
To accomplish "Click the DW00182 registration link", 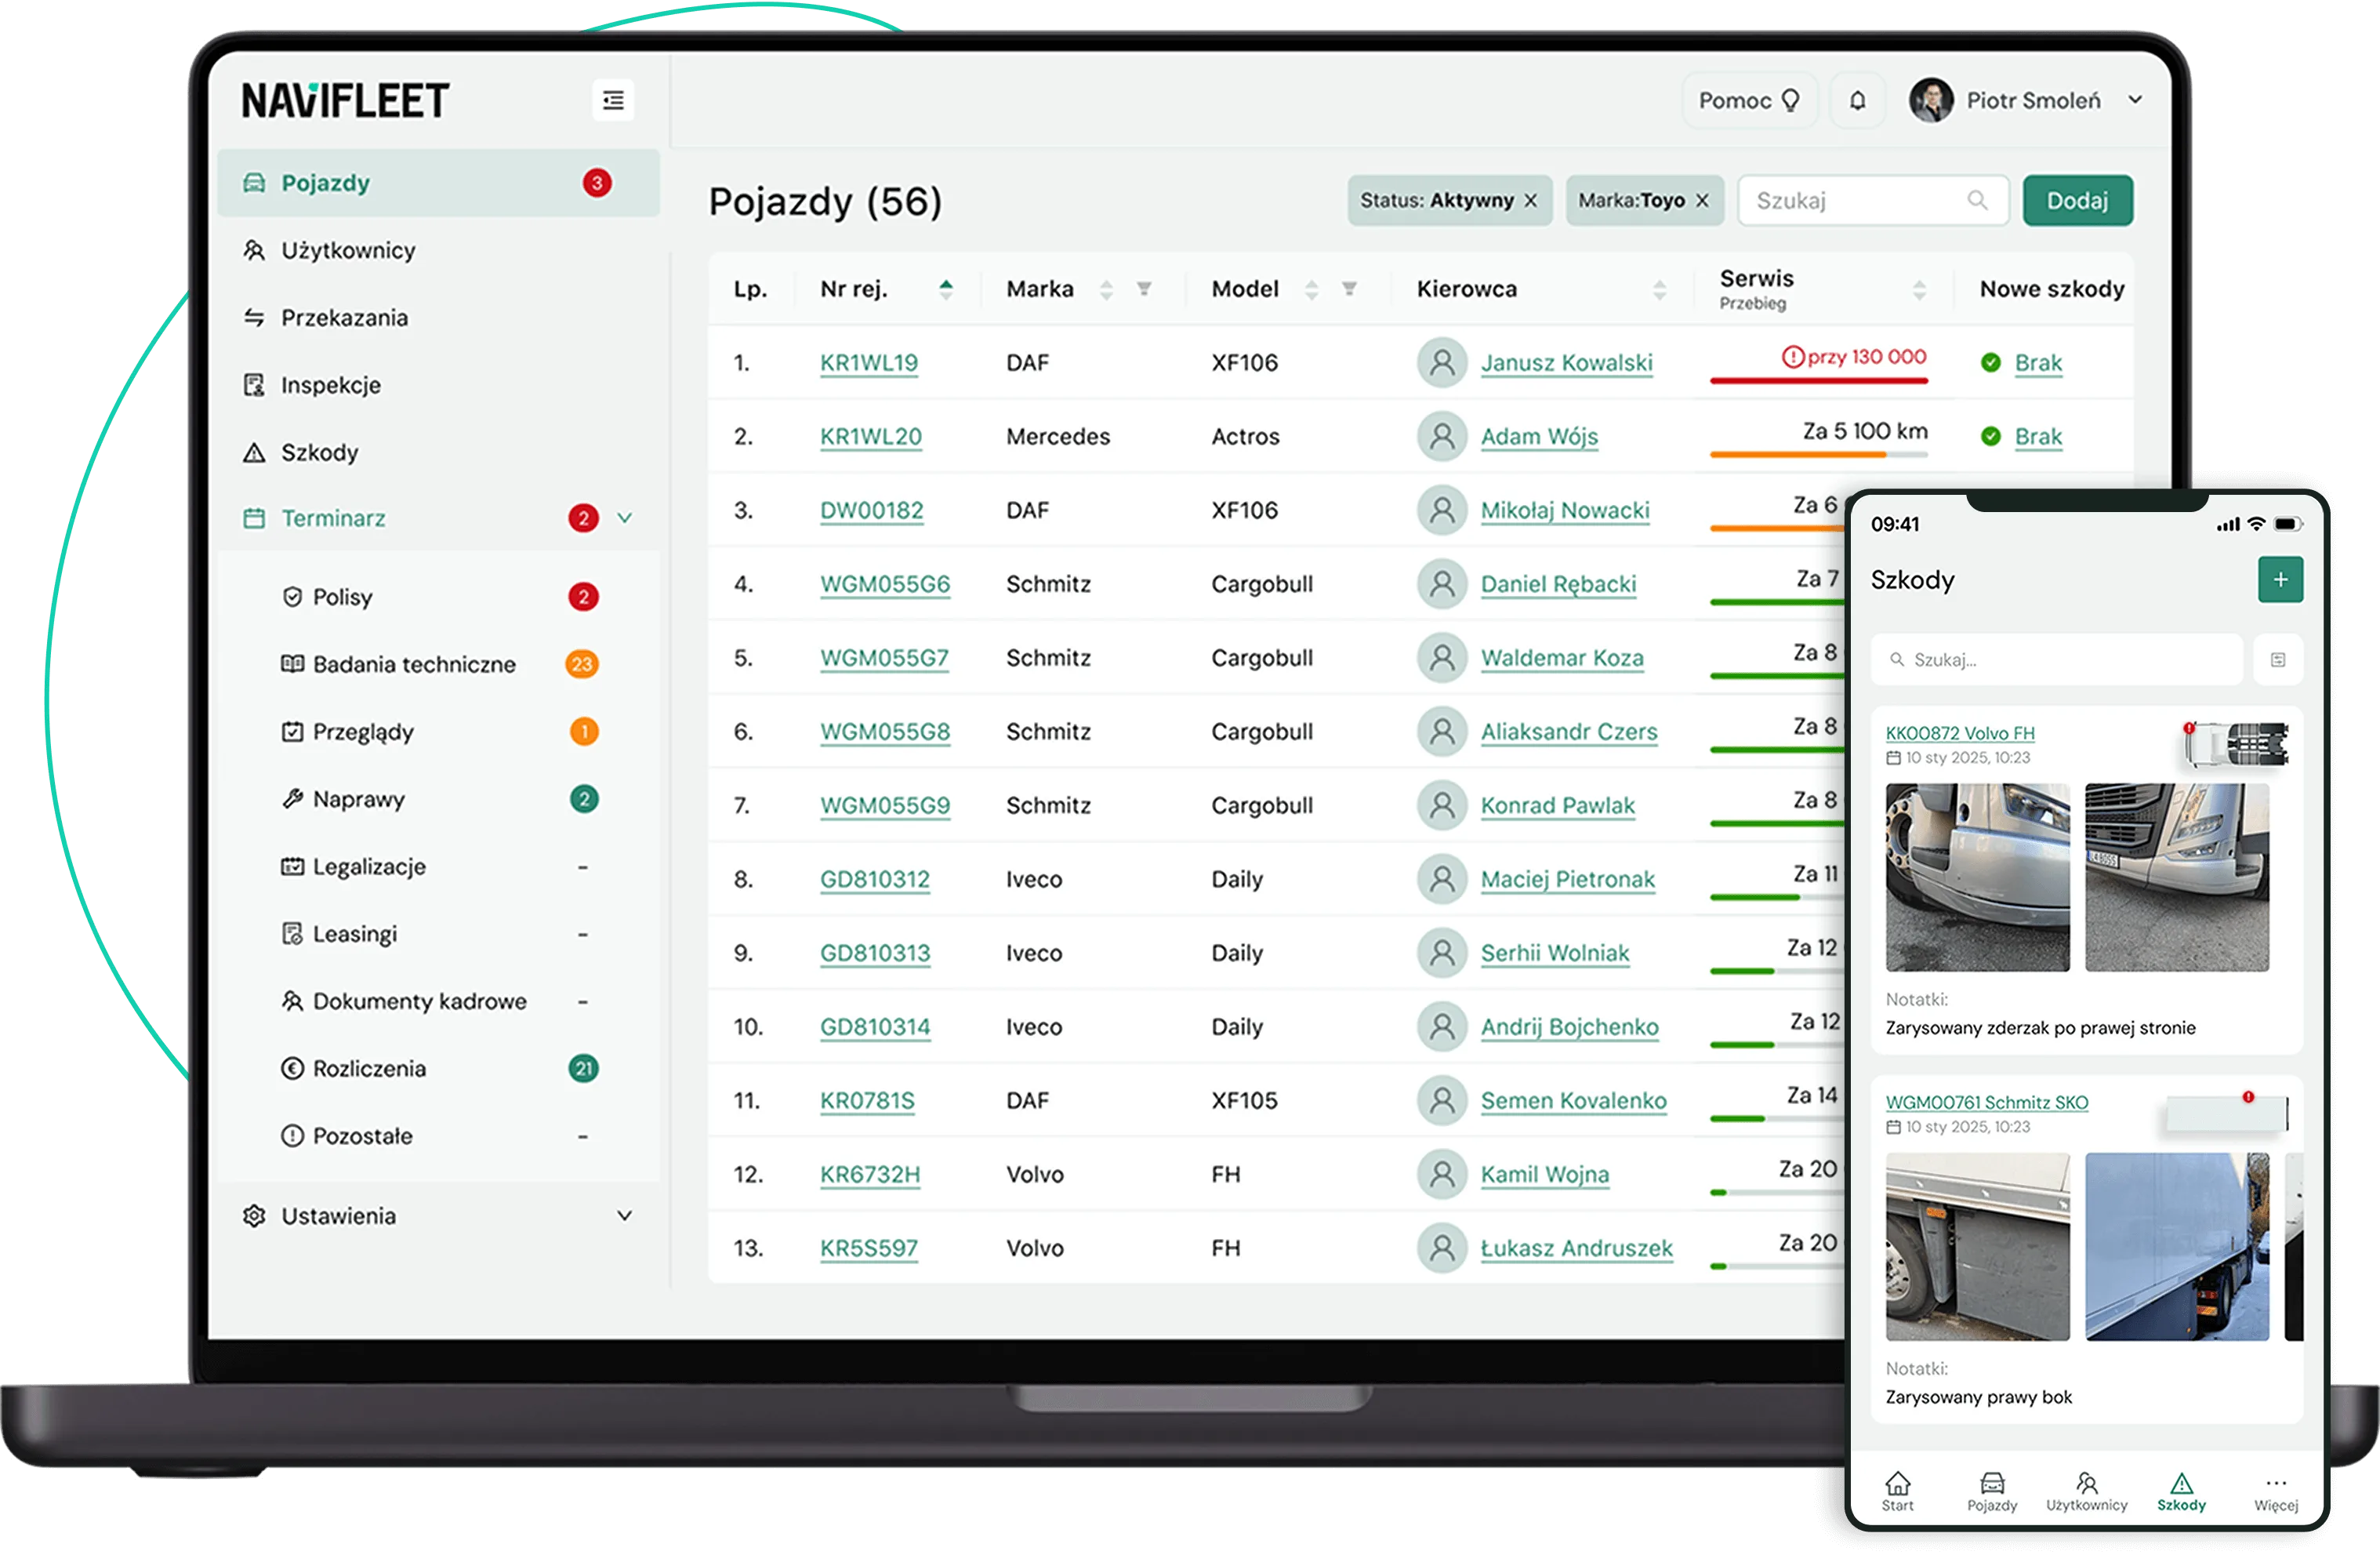I will point(871,510).
